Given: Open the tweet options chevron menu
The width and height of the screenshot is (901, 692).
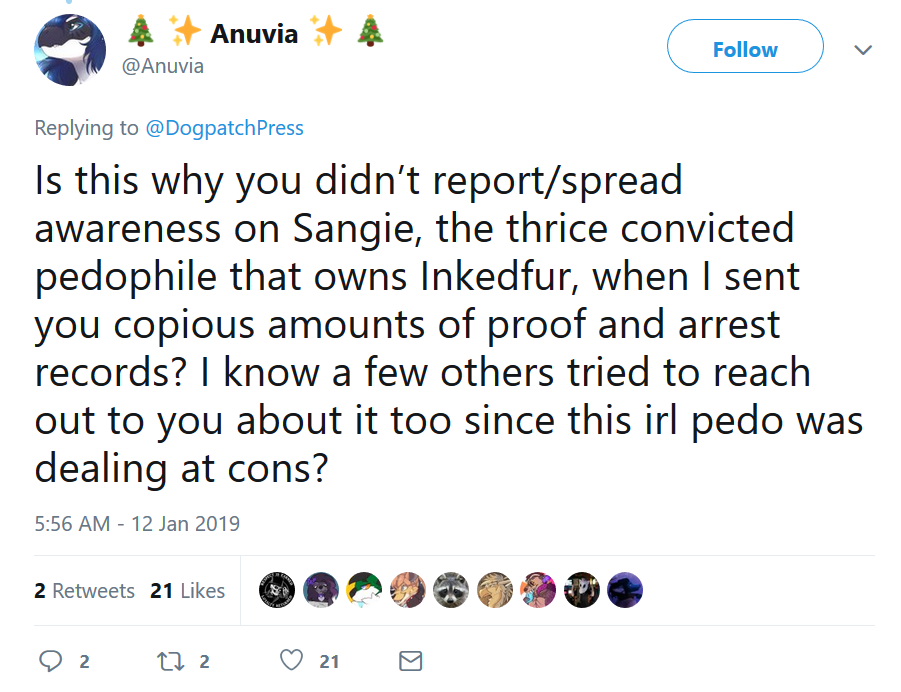Looking at the screenshot, I should click(863, 50).
